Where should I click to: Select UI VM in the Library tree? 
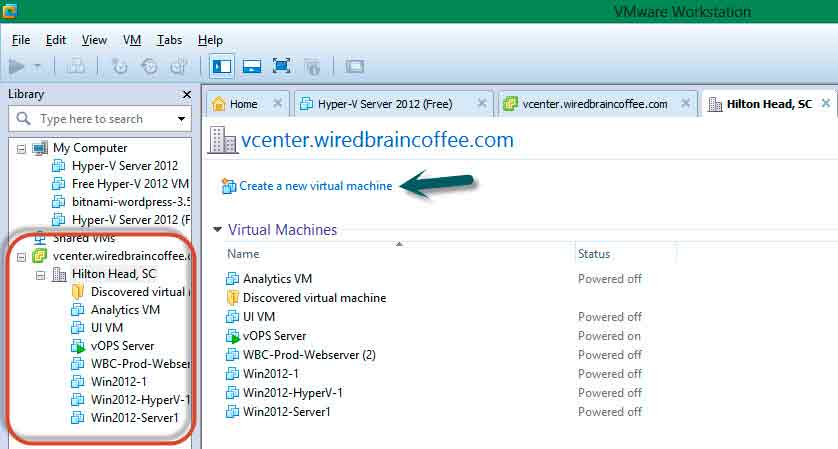[x=107, y=328]
